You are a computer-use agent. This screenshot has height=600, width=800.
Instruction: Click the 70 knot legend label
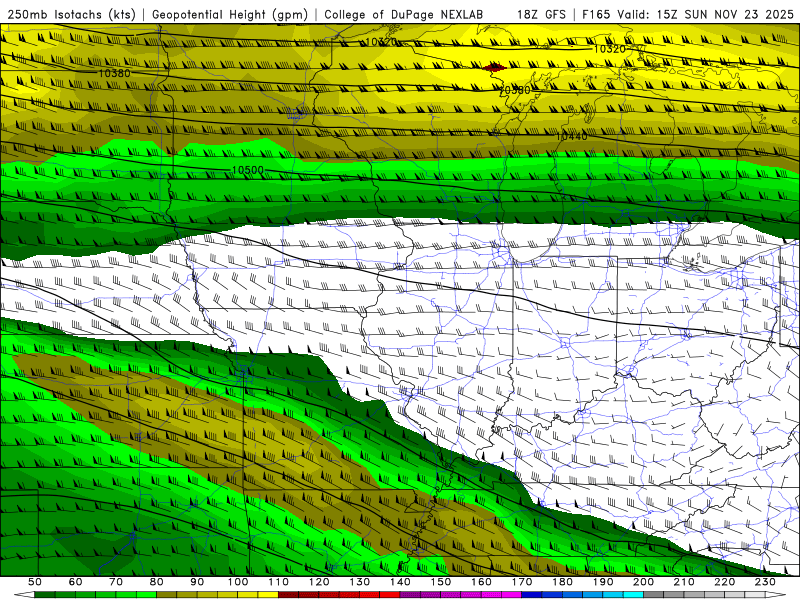(x=116, y=582)
